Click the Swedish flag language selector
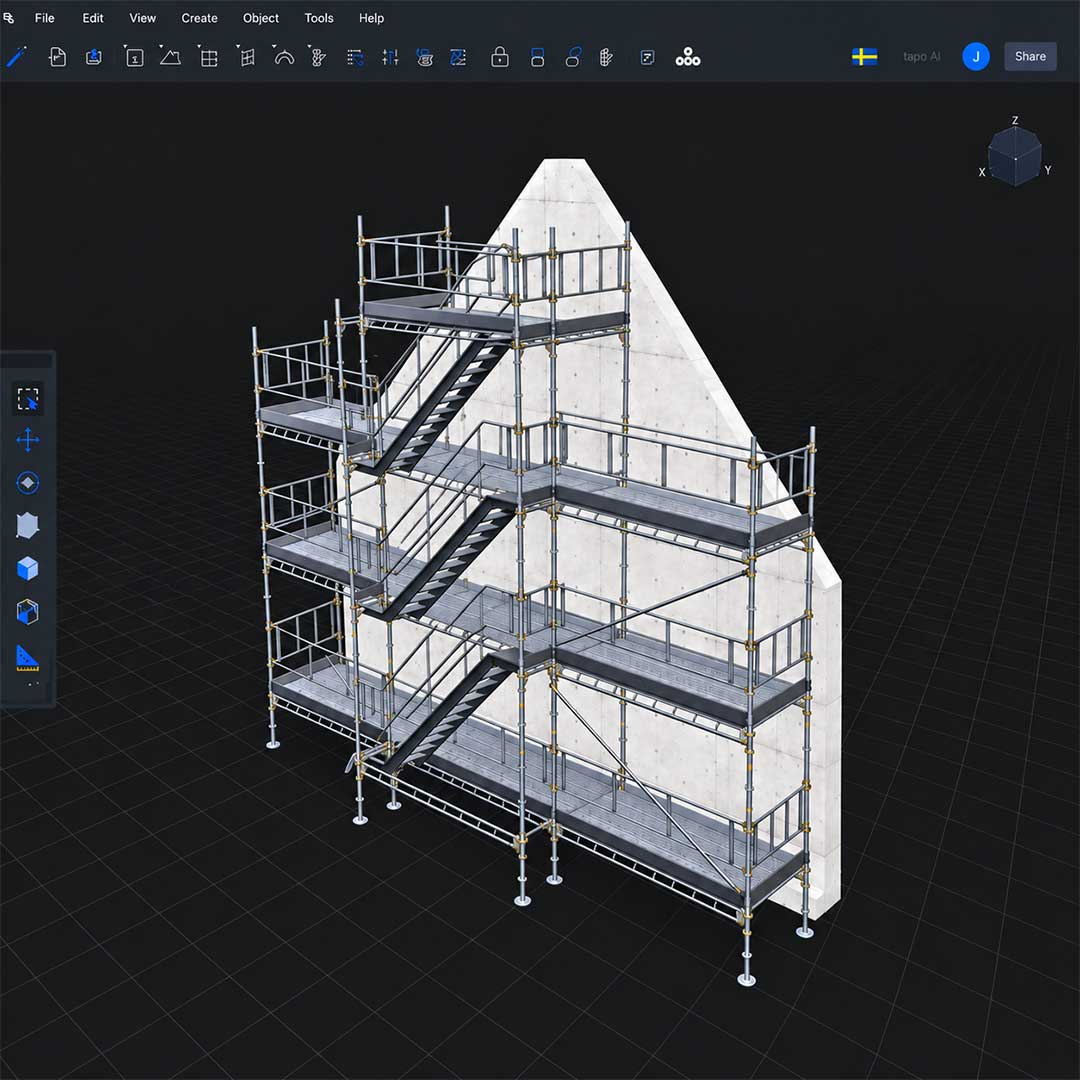The height and width of the screenshot is (1080, 1080). (864, 56)
